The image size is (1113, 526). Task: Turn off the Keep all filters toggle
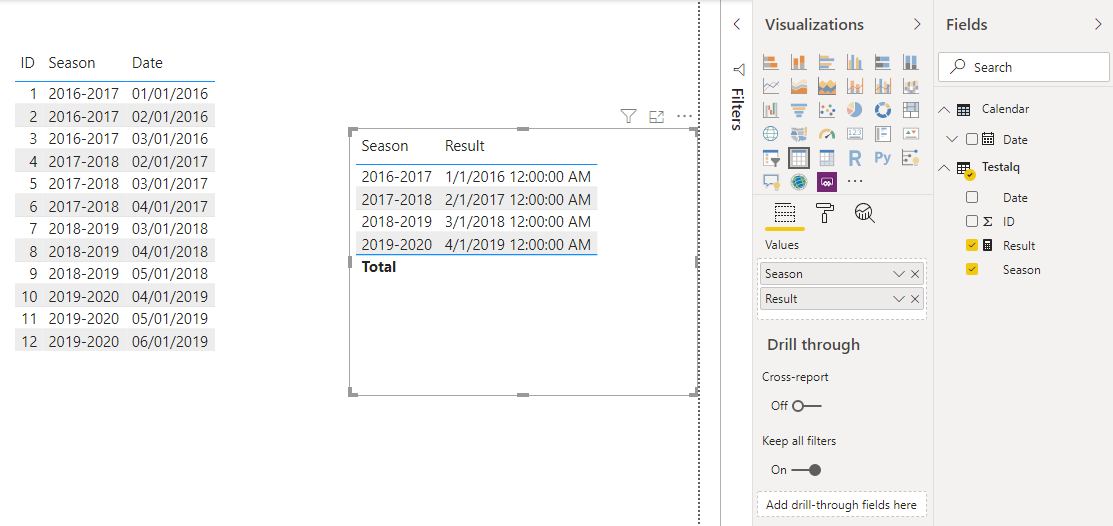(806, 470)
